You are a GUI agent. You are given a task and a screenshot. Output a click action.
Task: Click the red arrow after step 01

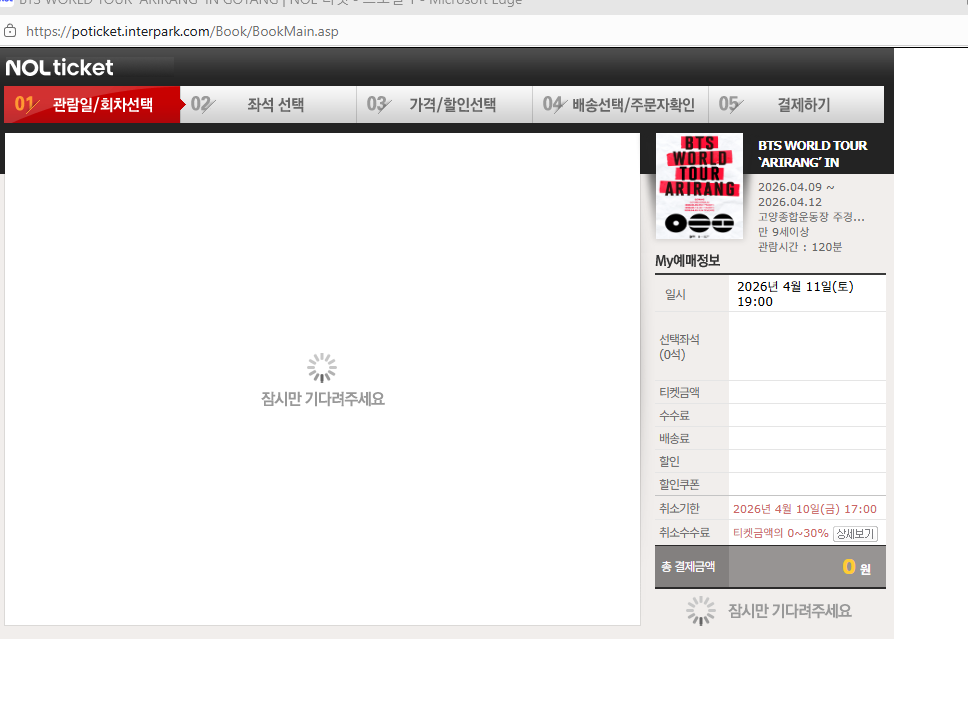coord(184,104)
